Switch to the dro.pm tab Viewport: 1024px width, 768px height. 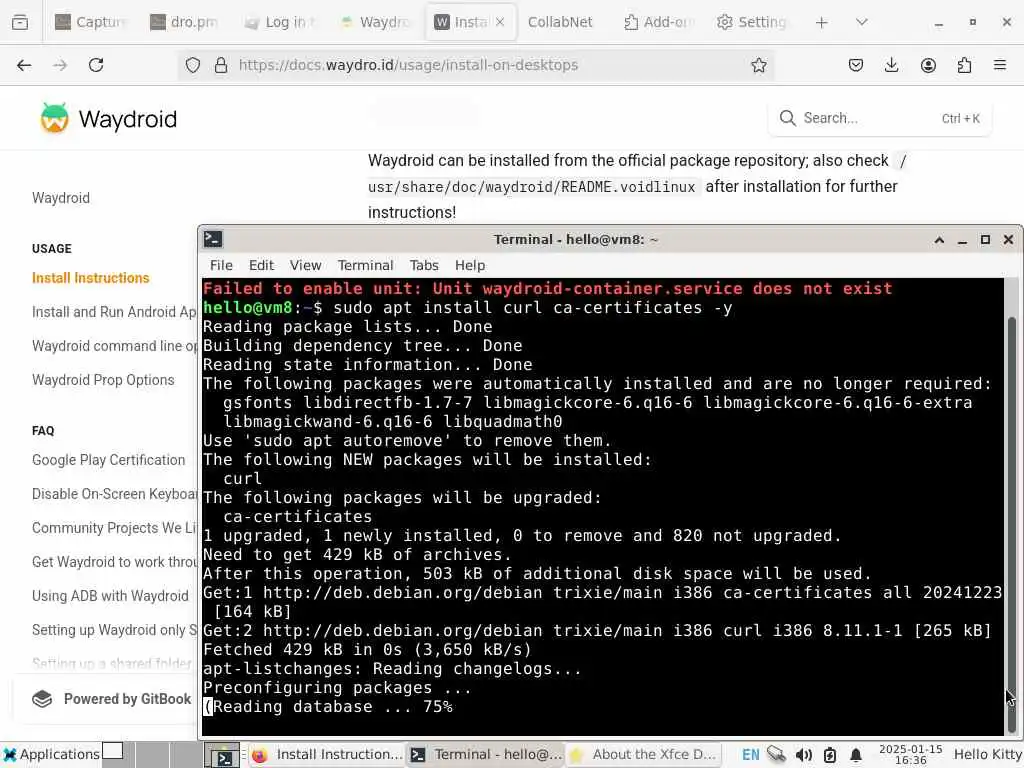[x=185, y=22]
